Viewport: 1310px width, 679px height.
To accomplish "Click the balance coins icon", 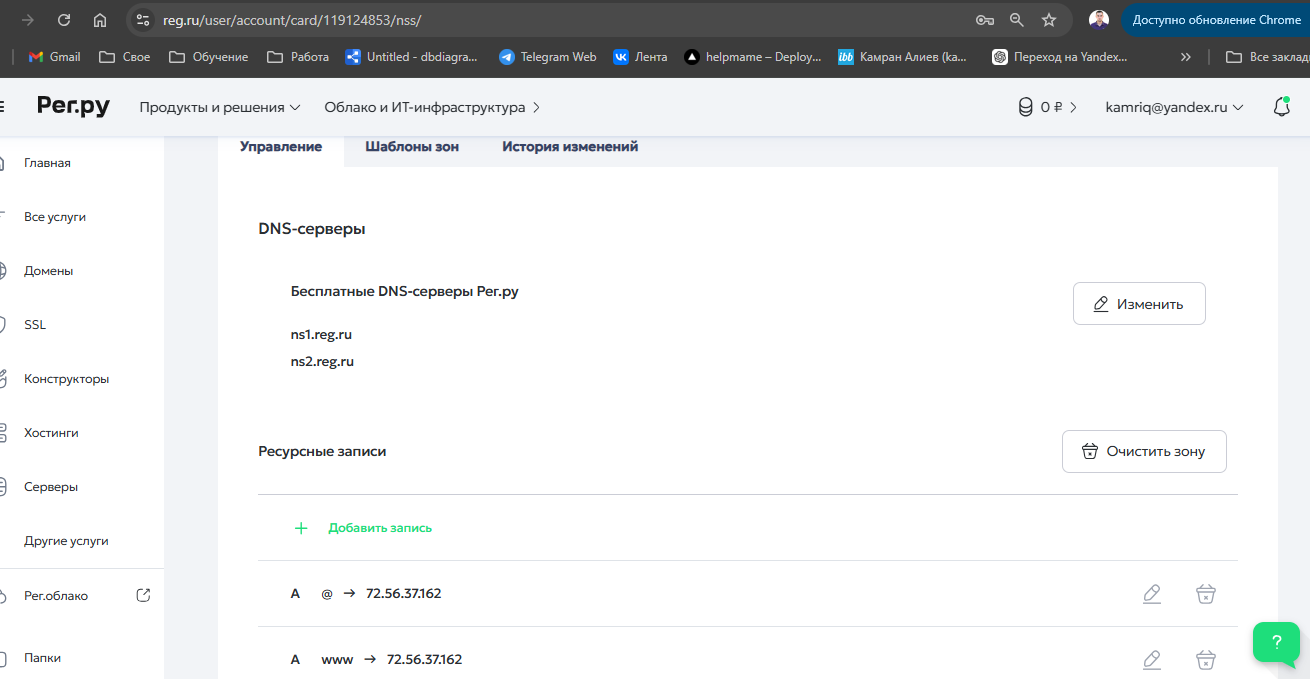I will click(x=1025, y=107).
